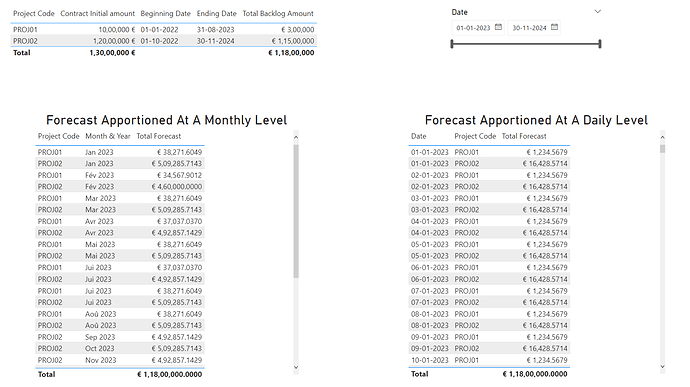Click the right handle of date slider
Screen dimensions: 690x387
tap(600, 44)
